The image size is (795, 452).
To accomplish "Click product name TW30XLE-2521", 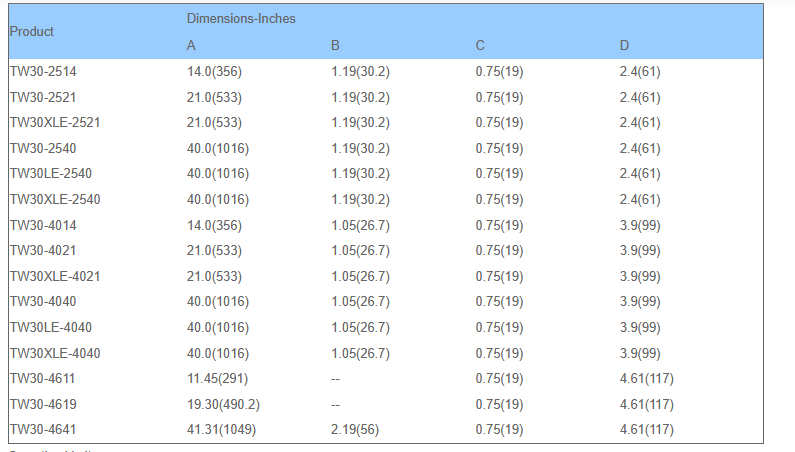I will [54, 122].
